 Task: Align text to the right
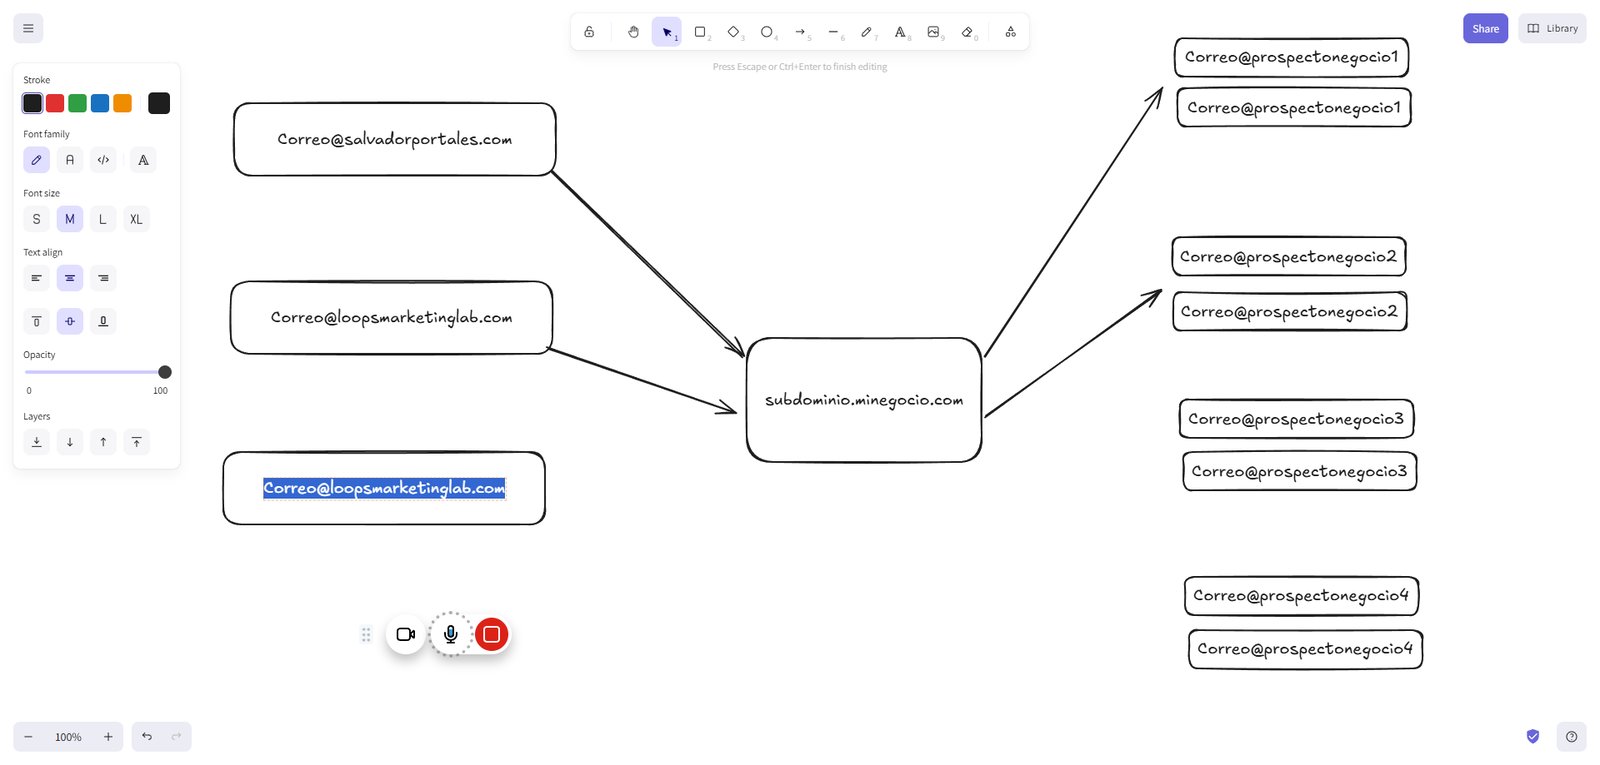coord(103,278)
